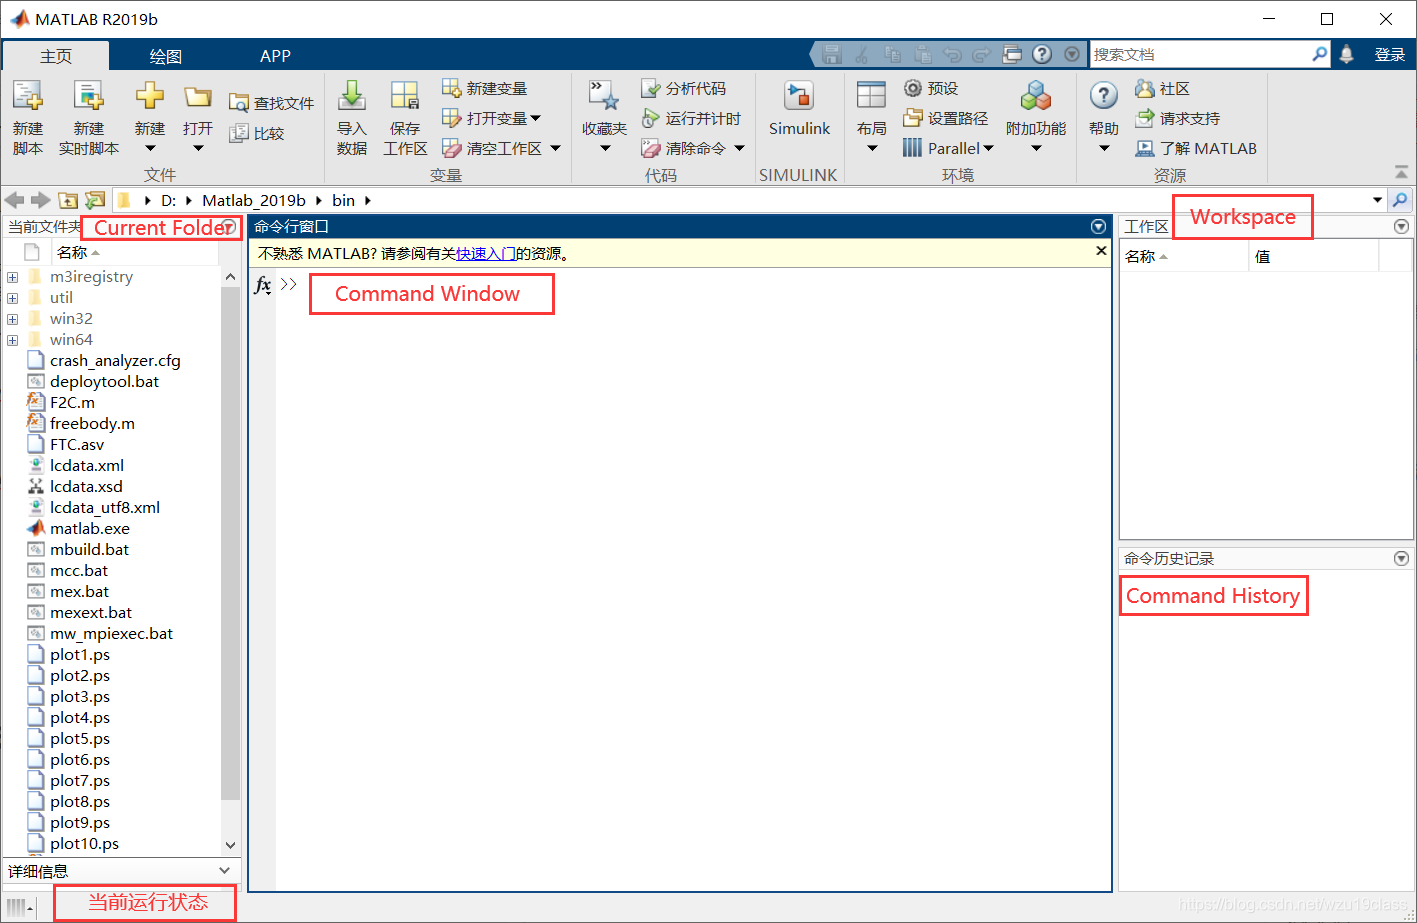This screenshot has width=1417, height=923.
Task: Click in the Search Documentation (搜索文档) field
Action: (x=1202, y=54)
